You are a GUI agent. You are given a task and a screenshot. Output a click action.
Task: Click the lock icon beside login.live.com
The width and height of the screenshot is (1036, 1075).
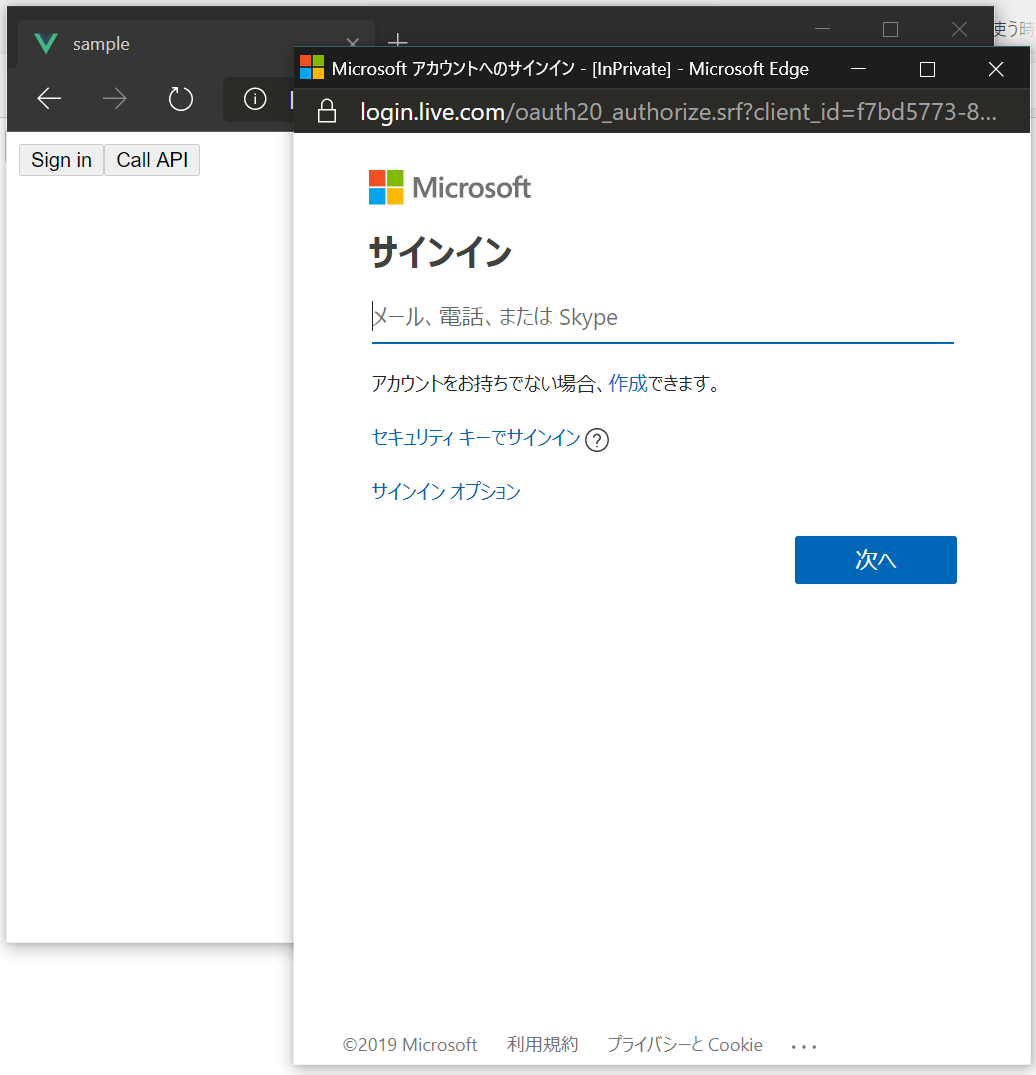pyautogui.click(x=326, y=111)
